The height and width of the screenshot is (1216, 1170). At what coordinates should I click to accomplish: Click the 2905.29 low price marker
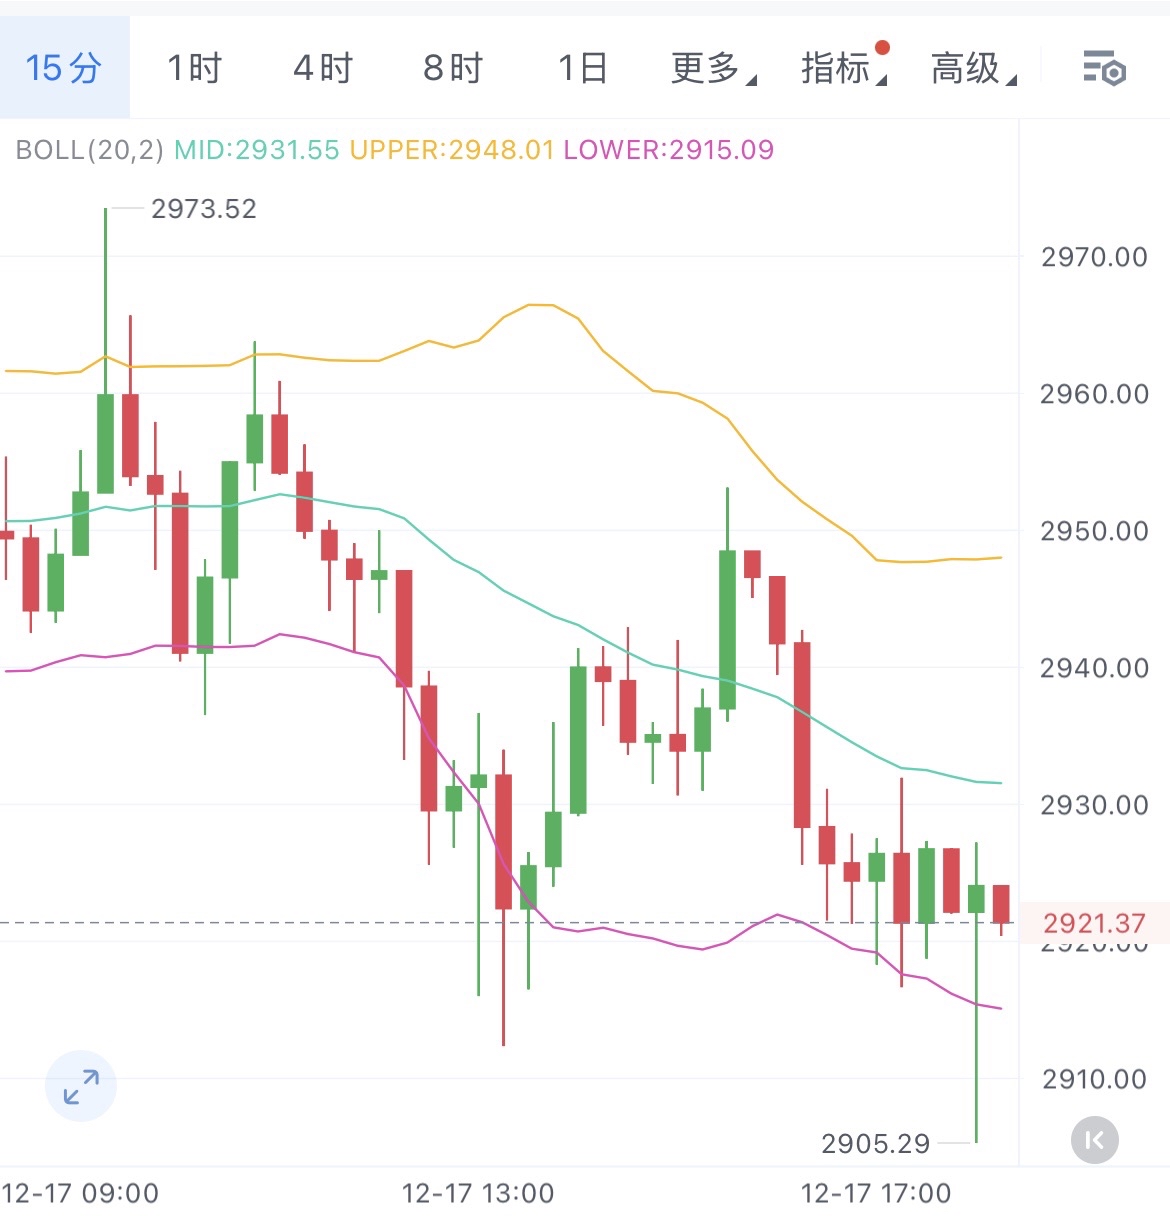[876, 1143]
